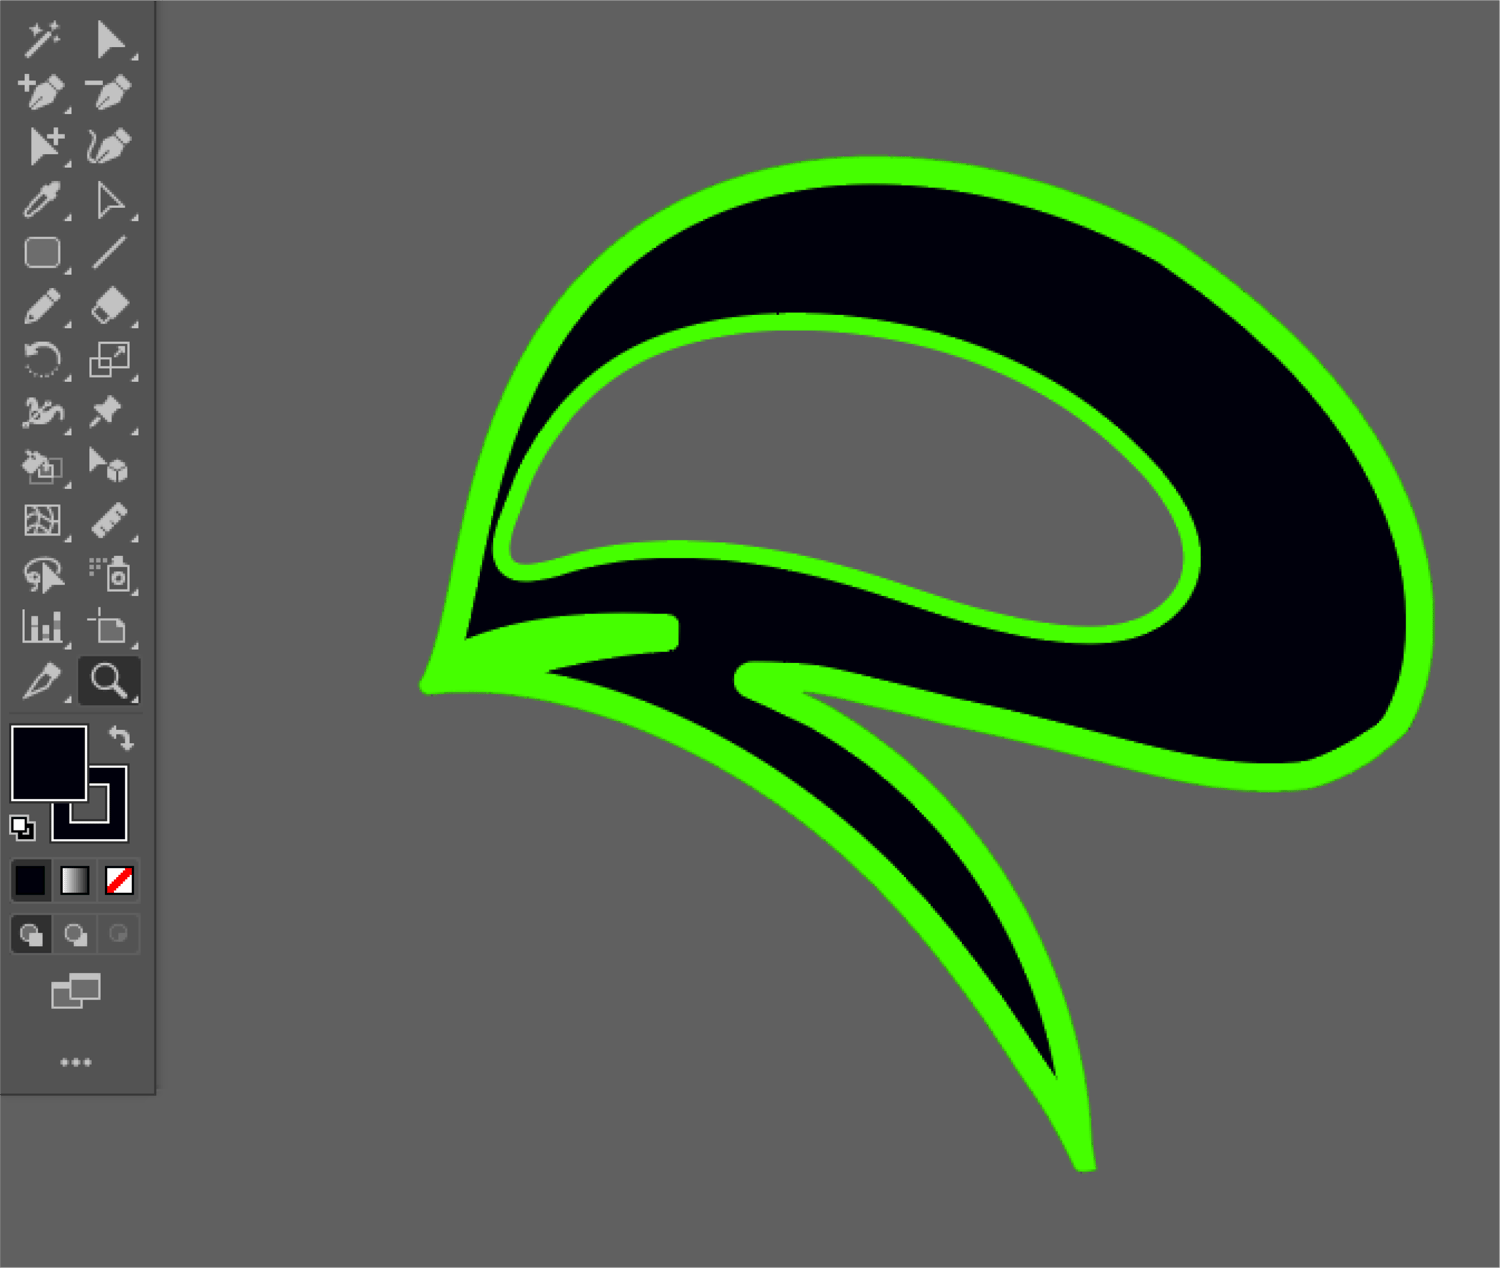
Task: Choose the Live Paint Bucket tool
Action: (42, 467)
